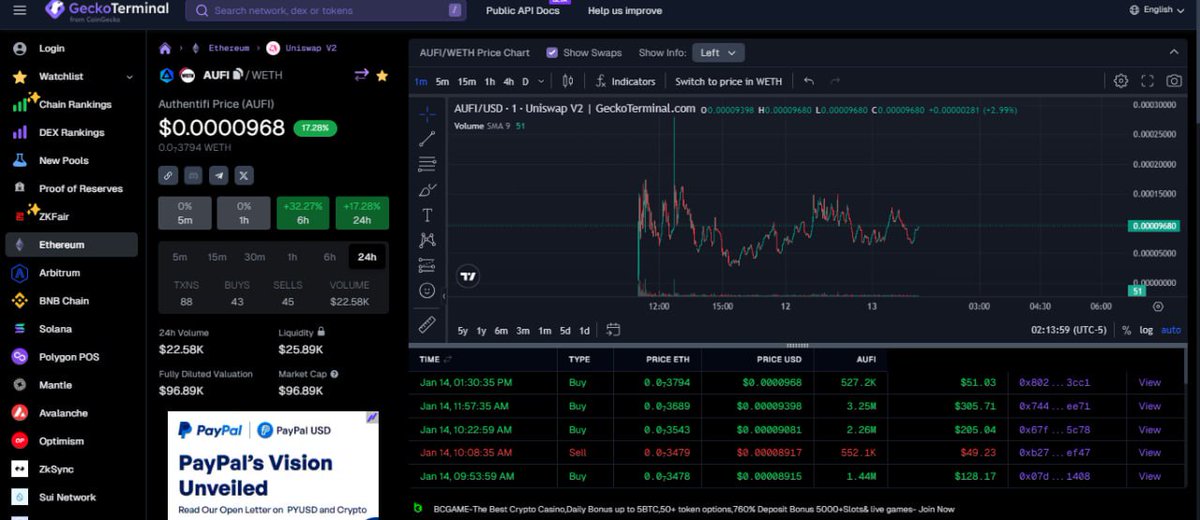Click the breadcrumb home icon
The image size is (1200, 520).
(166, 47)
